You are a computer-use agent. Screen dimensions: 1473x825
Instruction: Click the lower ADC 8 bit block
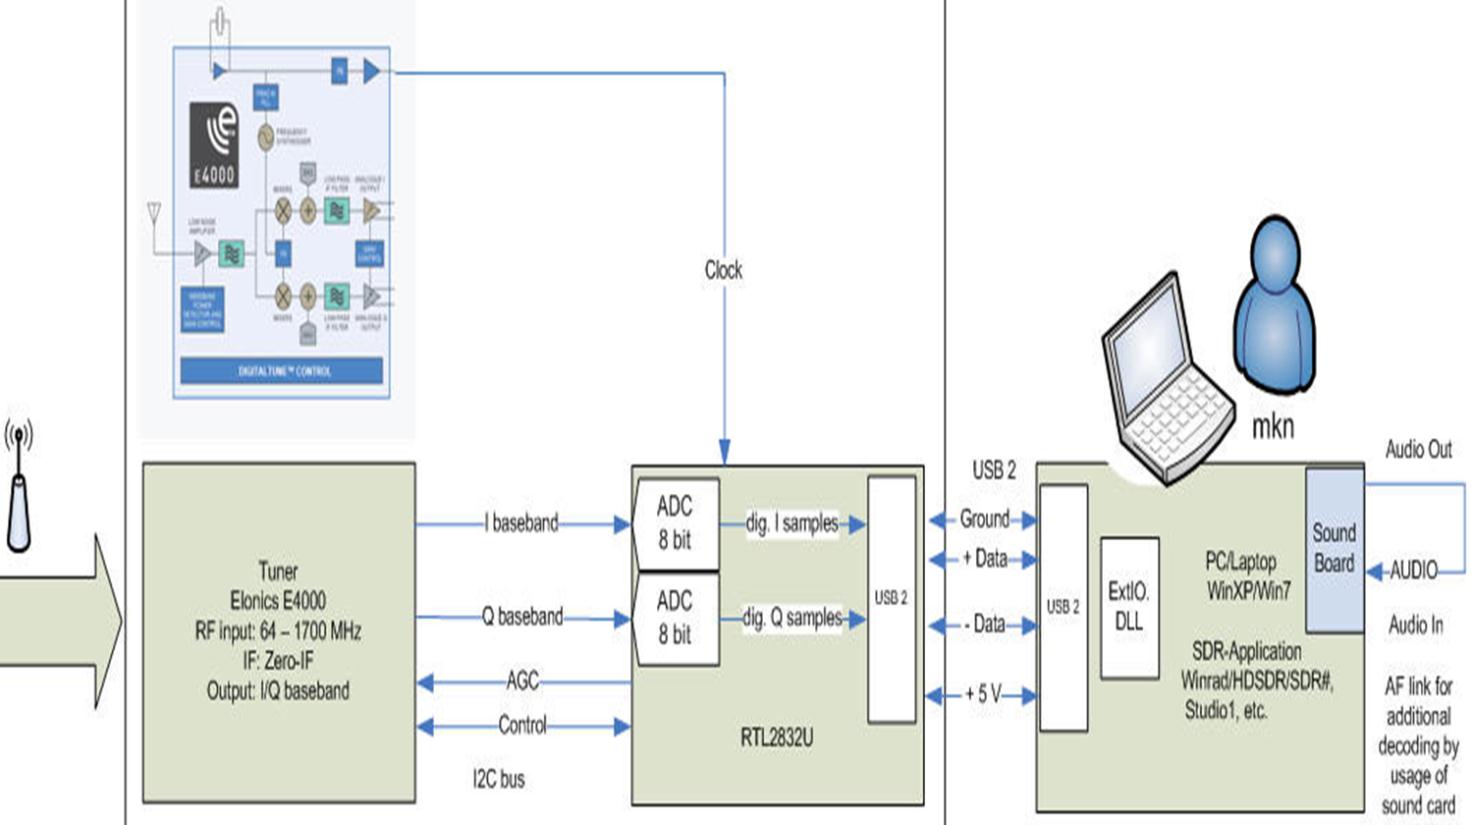coord(676,619)
